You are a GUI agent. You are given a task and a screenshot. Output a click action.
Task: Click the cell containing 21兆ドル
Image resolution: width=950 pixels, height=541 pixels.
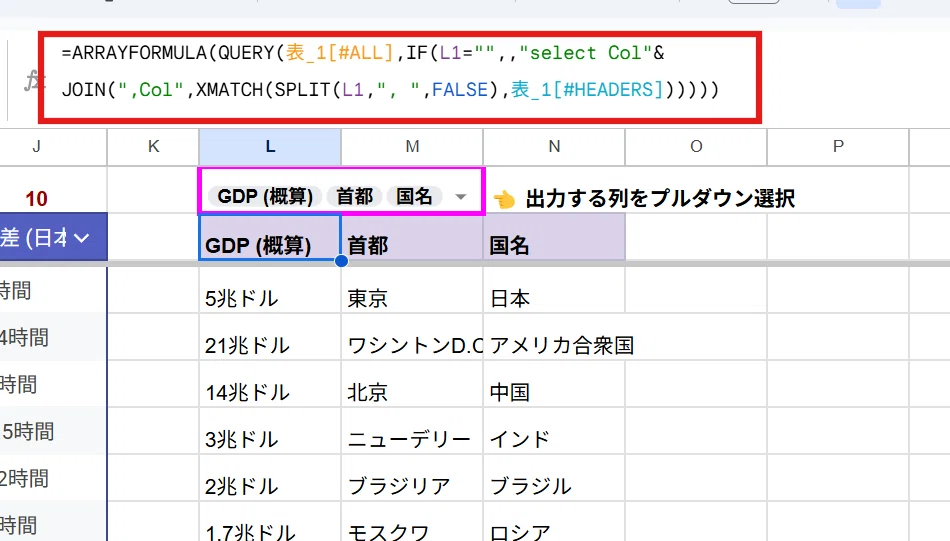(270, 337)
